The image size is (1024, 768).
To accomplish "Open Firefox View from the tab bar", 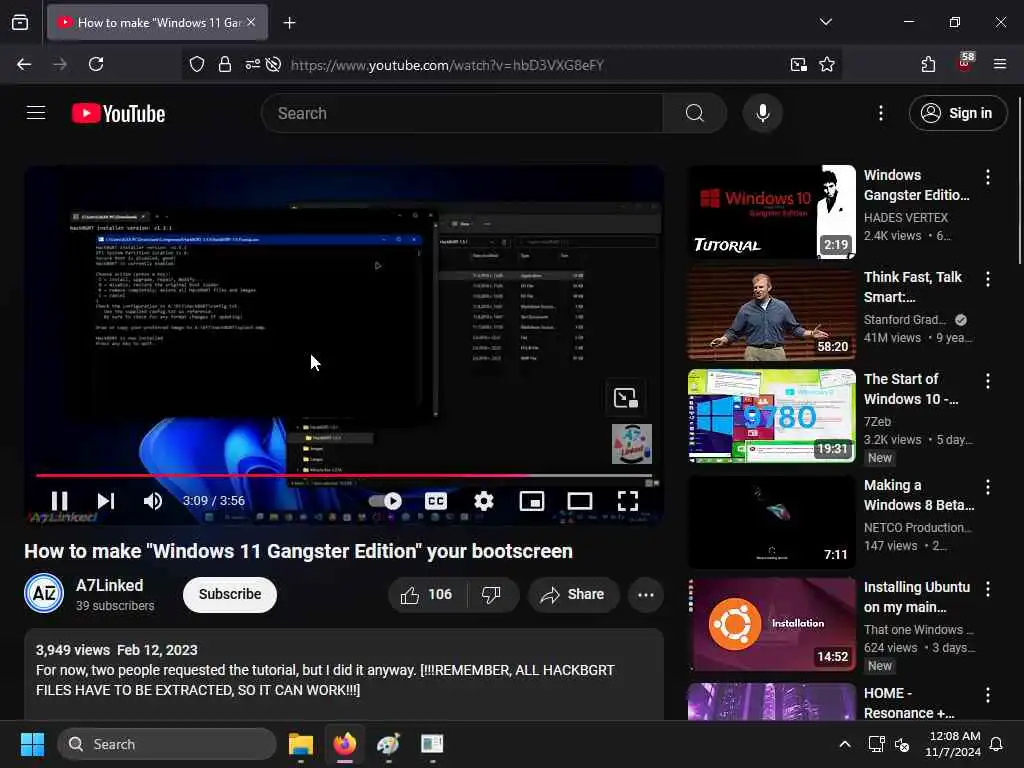I will (x=20, y=23).
